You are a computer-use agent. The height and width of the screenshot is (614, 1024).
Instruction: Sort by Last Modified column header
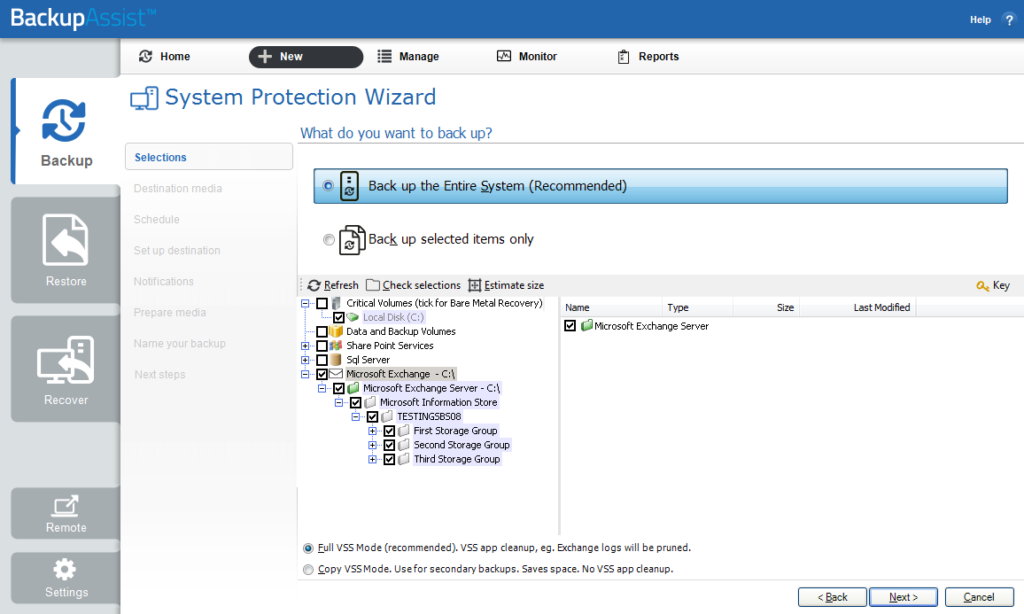(881, 308)
